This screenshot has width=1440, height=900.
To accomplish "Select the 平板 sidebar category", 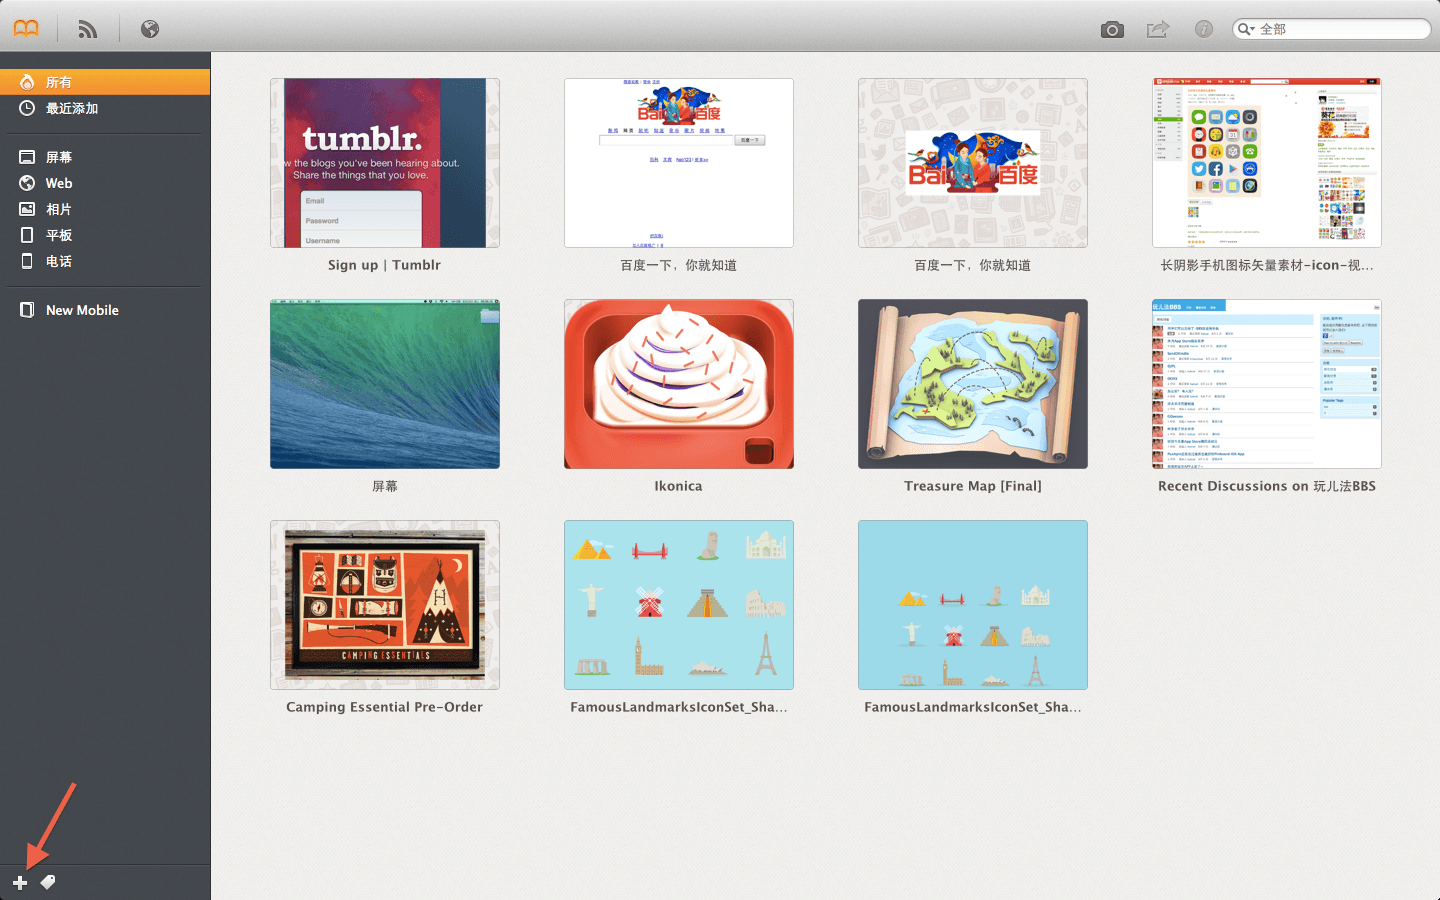I will point(58,235).
